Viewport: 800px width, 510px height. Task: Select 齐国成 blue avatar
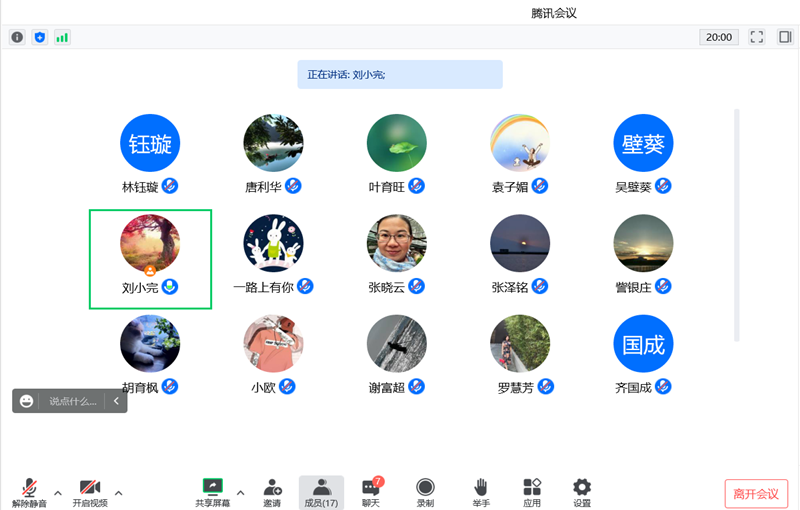(x=643, y=344)
